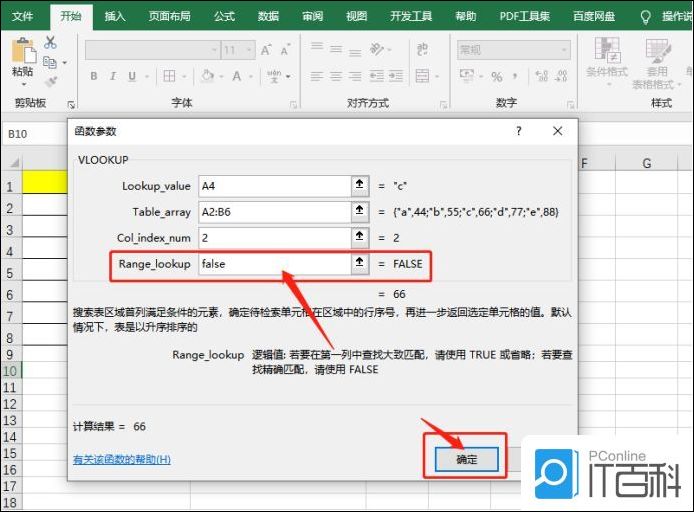
Task: Click 确定 button in function dialog
Action: click(467, 459)
